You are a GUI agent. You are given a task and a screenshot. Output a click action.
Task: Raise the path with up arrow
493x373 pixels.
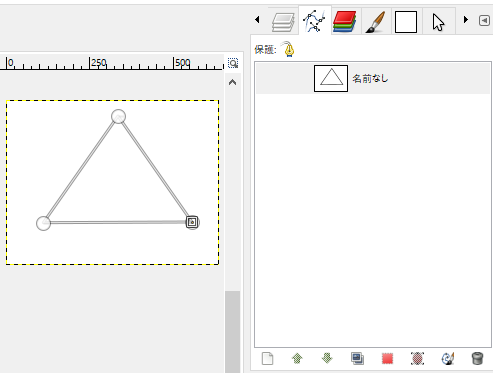pyautogui.click(x=297, y=359)
